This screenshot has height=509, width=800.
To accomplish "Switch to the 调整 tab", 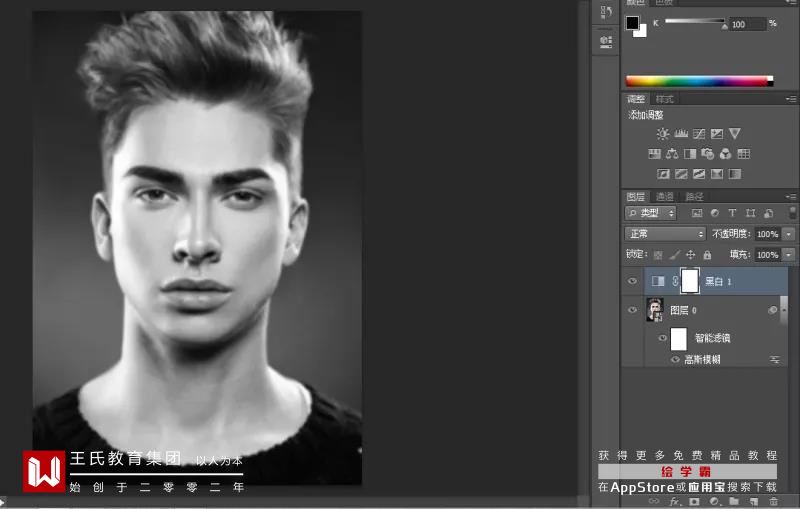I will pyautogui.click(x=636, y=99).
